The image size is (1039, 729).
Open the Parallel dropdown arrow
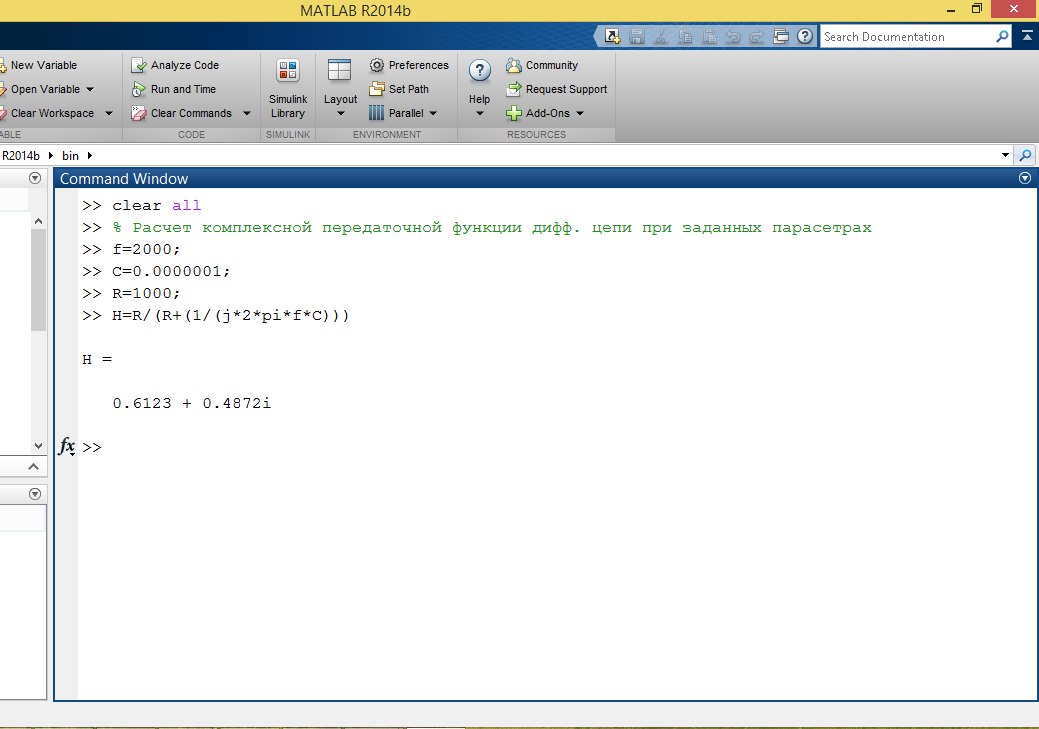[433, 113]
